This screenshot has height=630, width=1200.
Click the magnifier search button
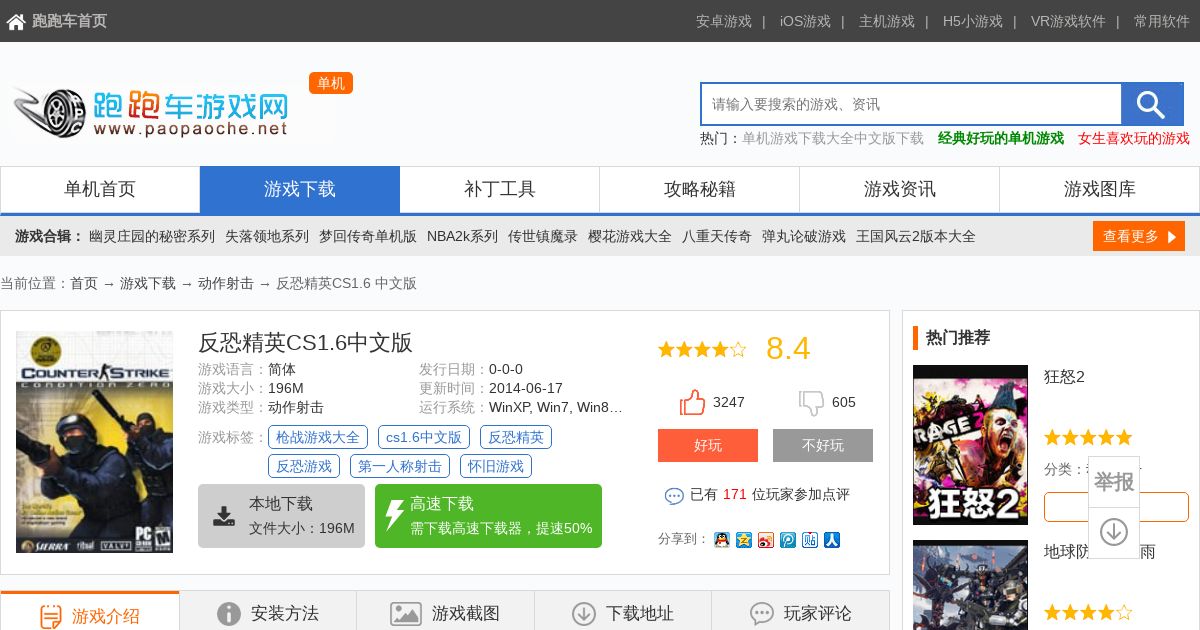click(1152, 104)
